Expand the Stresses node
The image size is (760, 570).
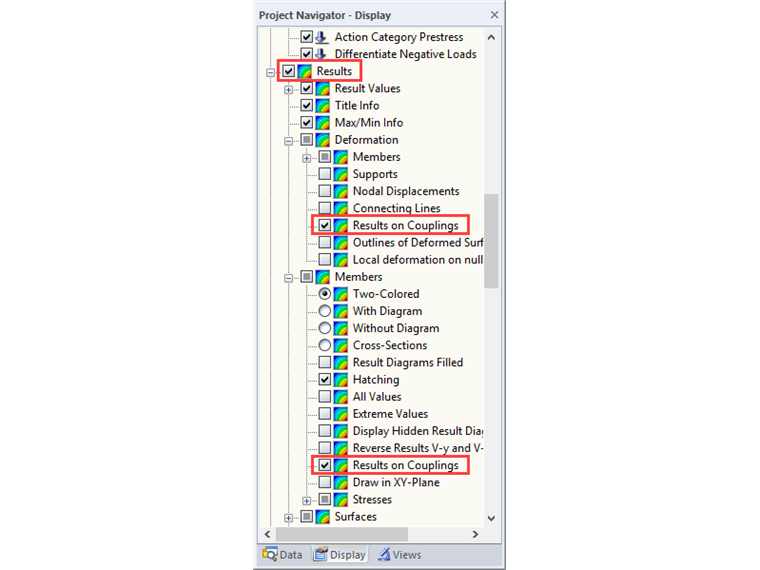306,501
